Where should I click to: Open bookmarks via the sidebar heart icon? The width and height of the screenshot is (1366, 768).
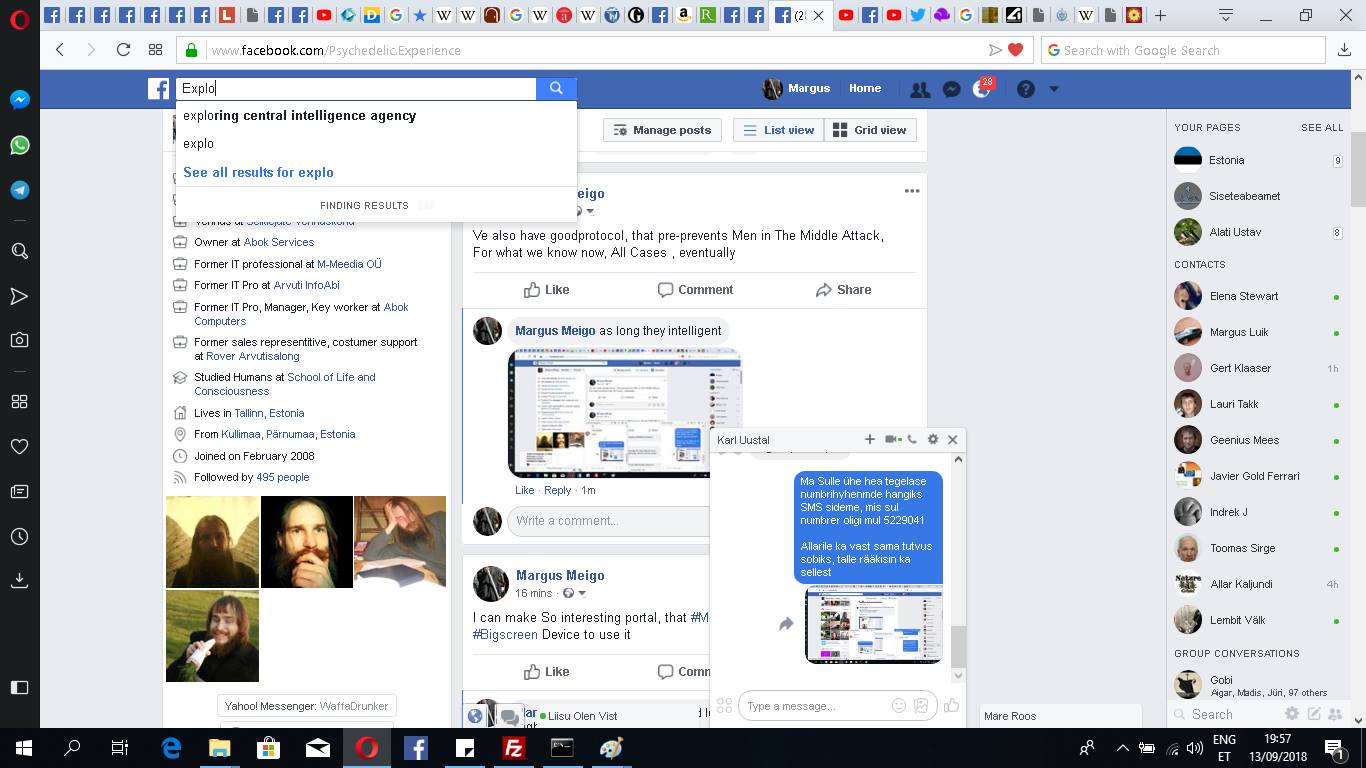point(19,446)
